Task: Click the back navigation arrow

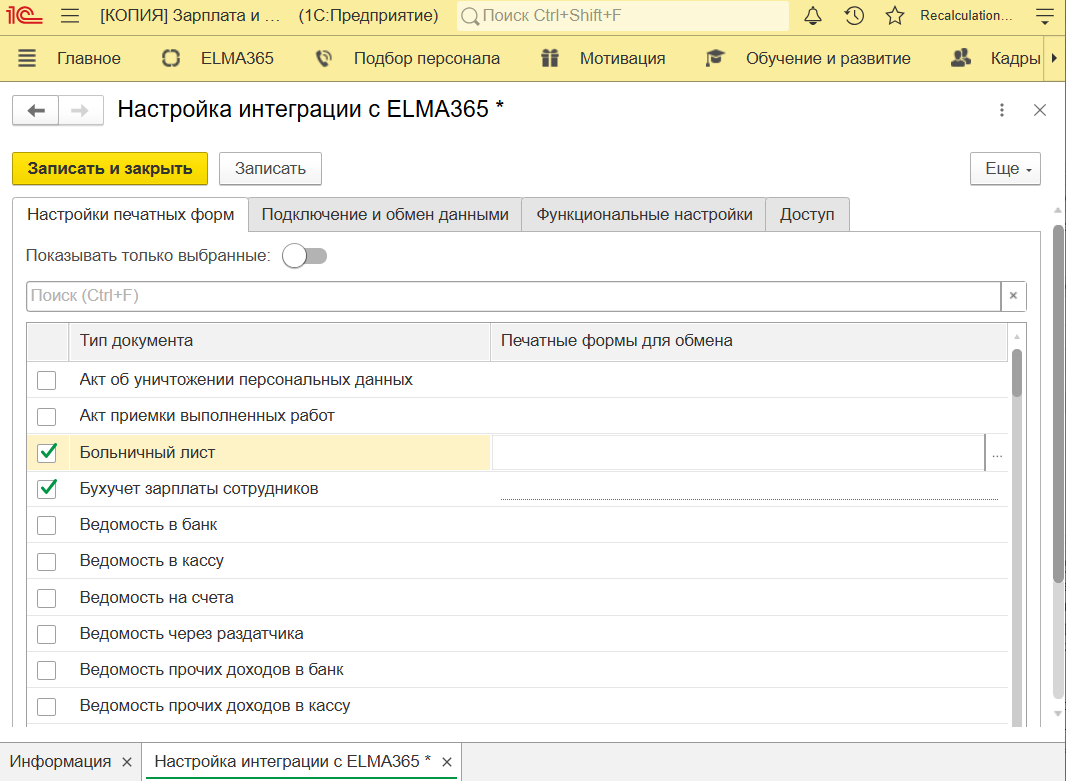Action: click(36, 110)
